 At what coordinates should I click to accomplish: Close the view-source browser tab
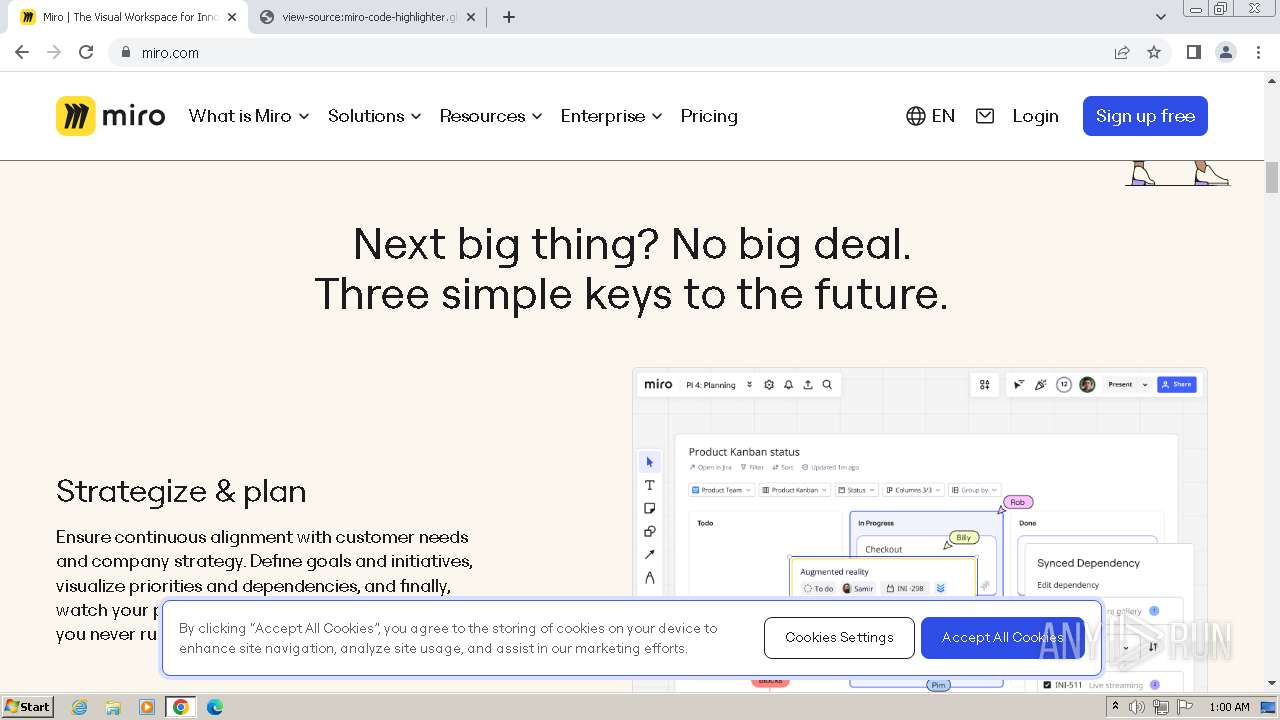(470, 17)
